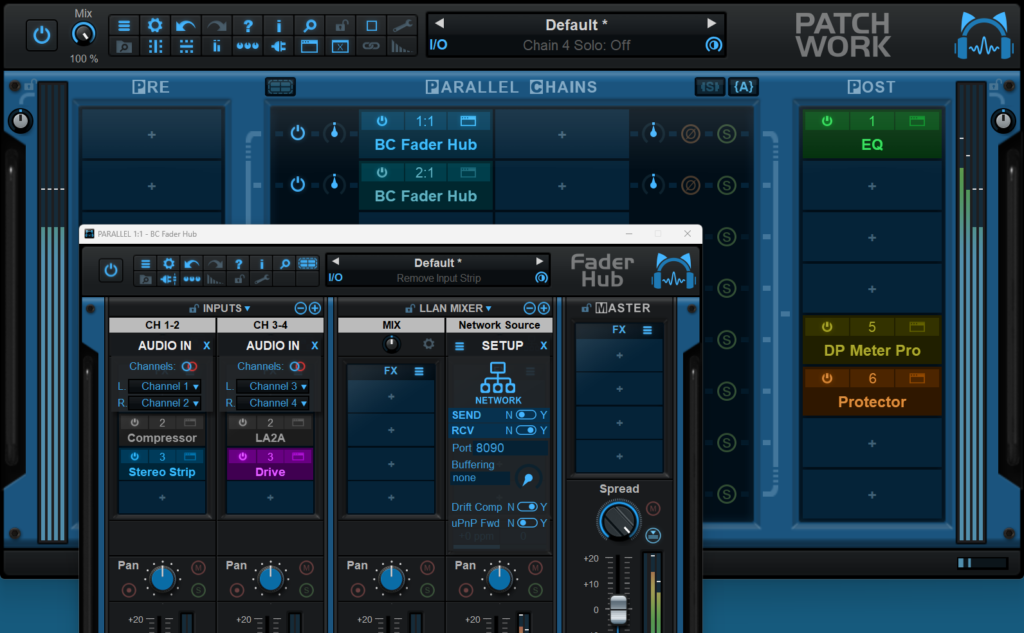Viewport: 1024px width, 633px height.
Task: Click the {A} button in Parallel Chains header
Action: point(743,87)
